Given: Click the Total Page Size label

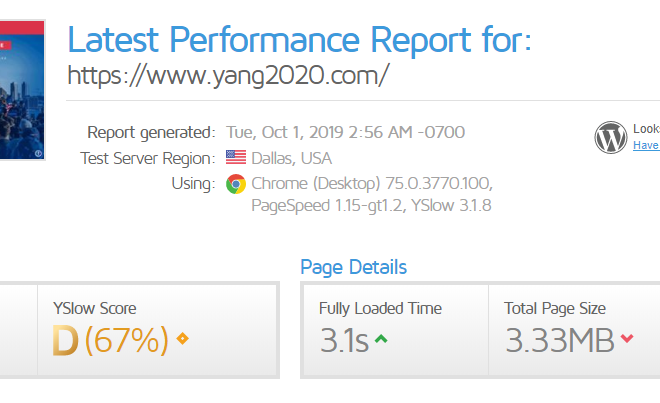Looking at the screenshot, I should coord(555,308).
